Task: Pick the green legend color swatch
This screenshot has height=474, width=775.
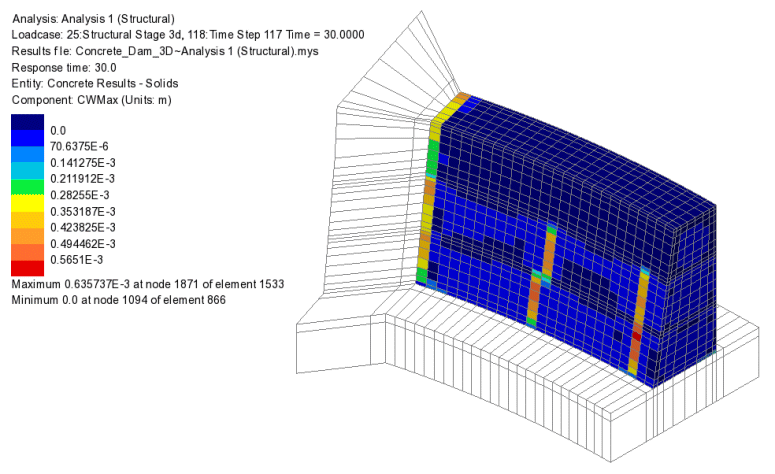Action: pos(27,187)
